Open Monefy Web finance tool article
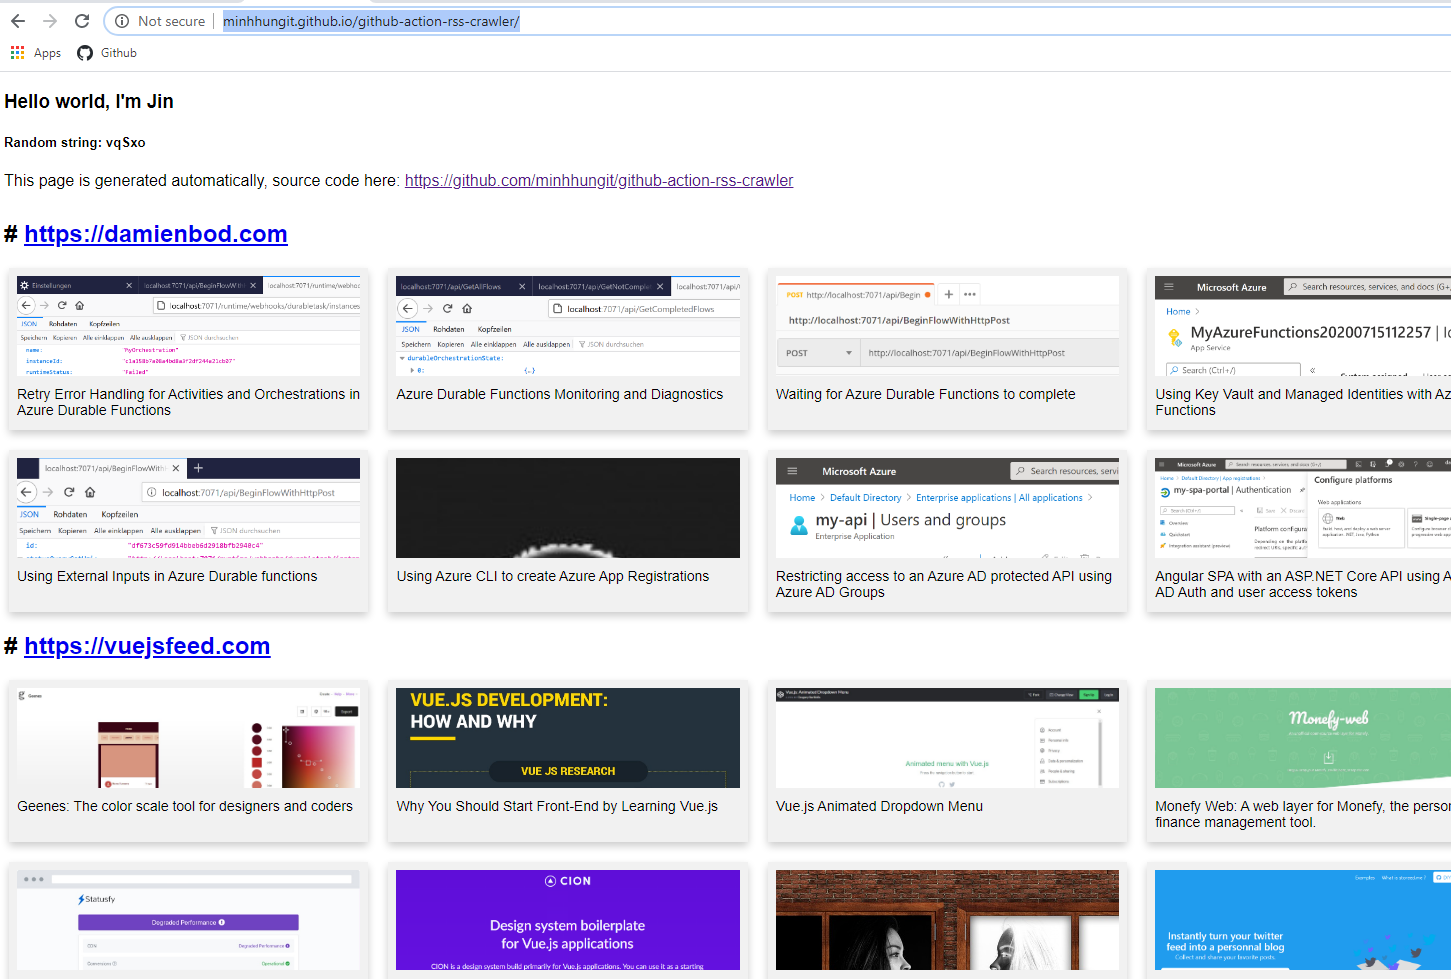This screenshot has width=1451, height=979. point(1303,814)
